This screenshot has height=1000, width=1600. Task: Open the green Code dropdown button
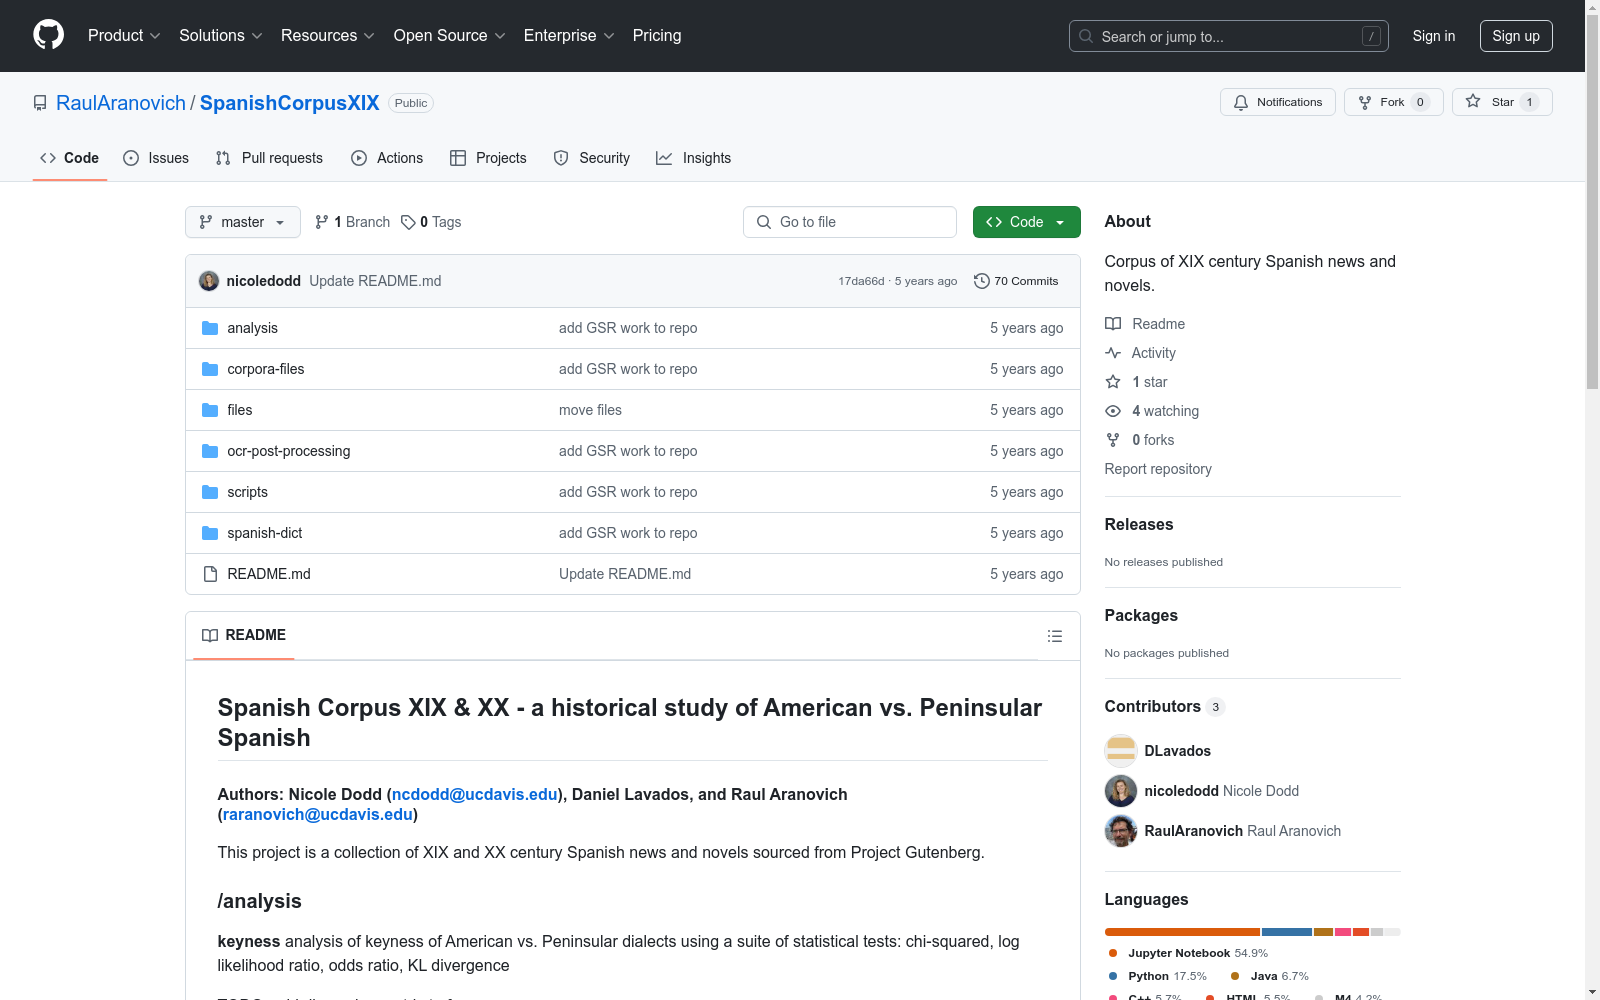coord(1026,222)
